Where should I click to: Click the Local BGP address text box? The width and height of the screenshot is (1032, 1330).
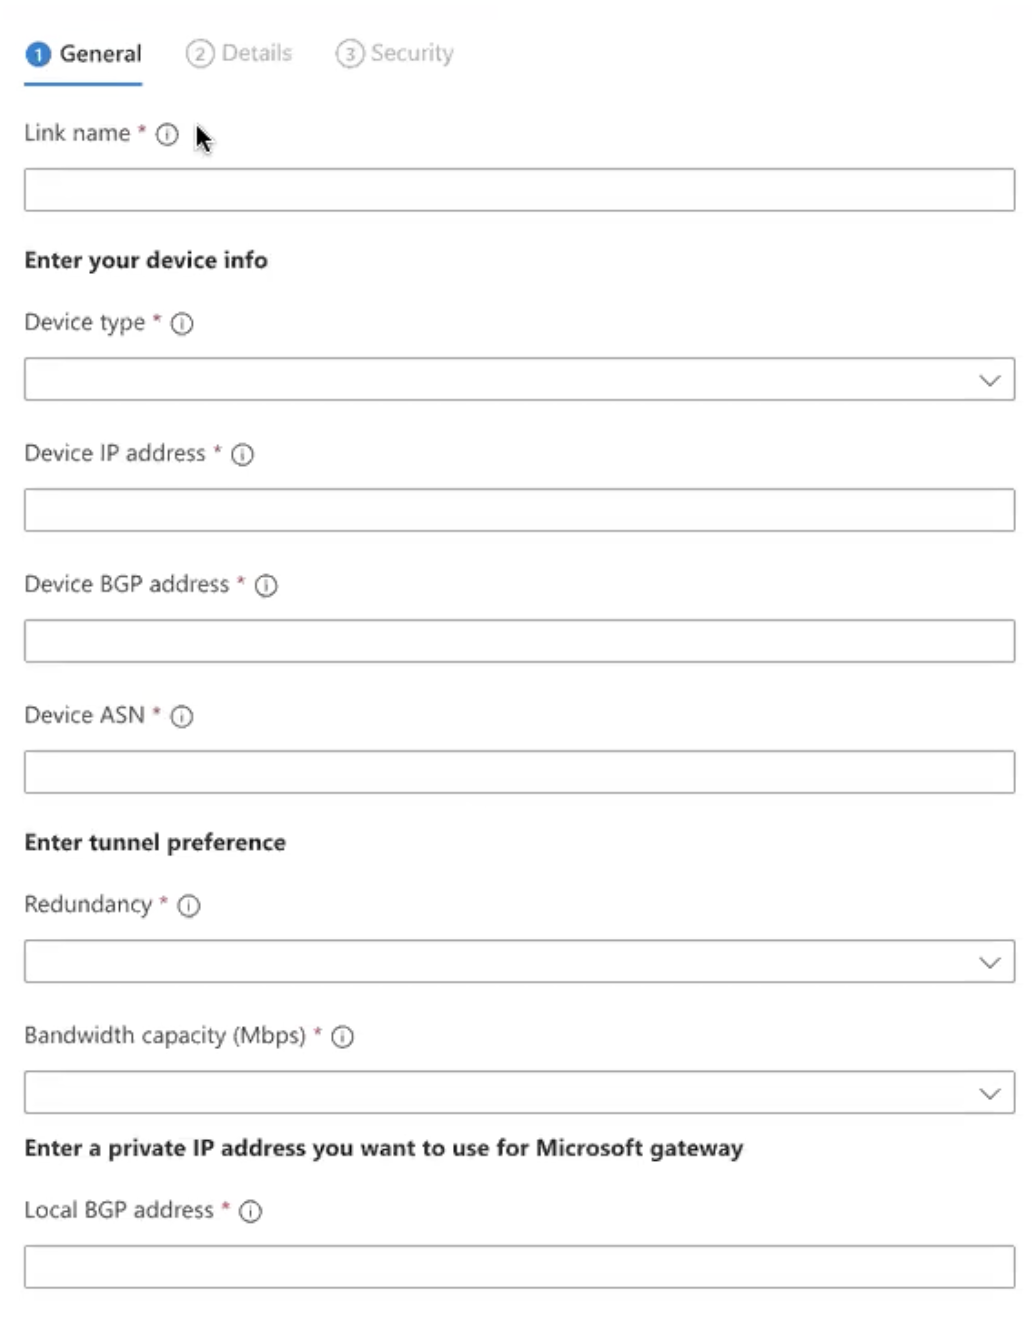coord(519,1267)
